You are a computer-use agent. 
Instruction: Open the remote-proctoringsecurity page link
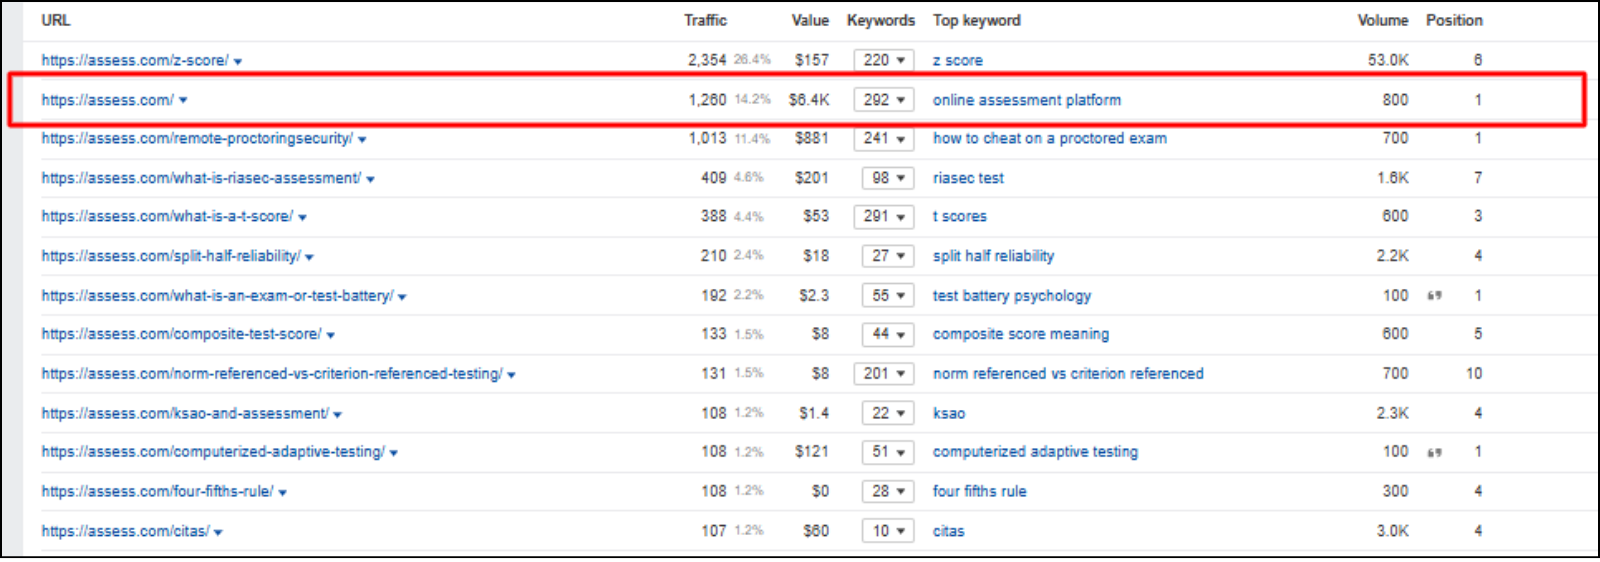click(x=197, y=138)
